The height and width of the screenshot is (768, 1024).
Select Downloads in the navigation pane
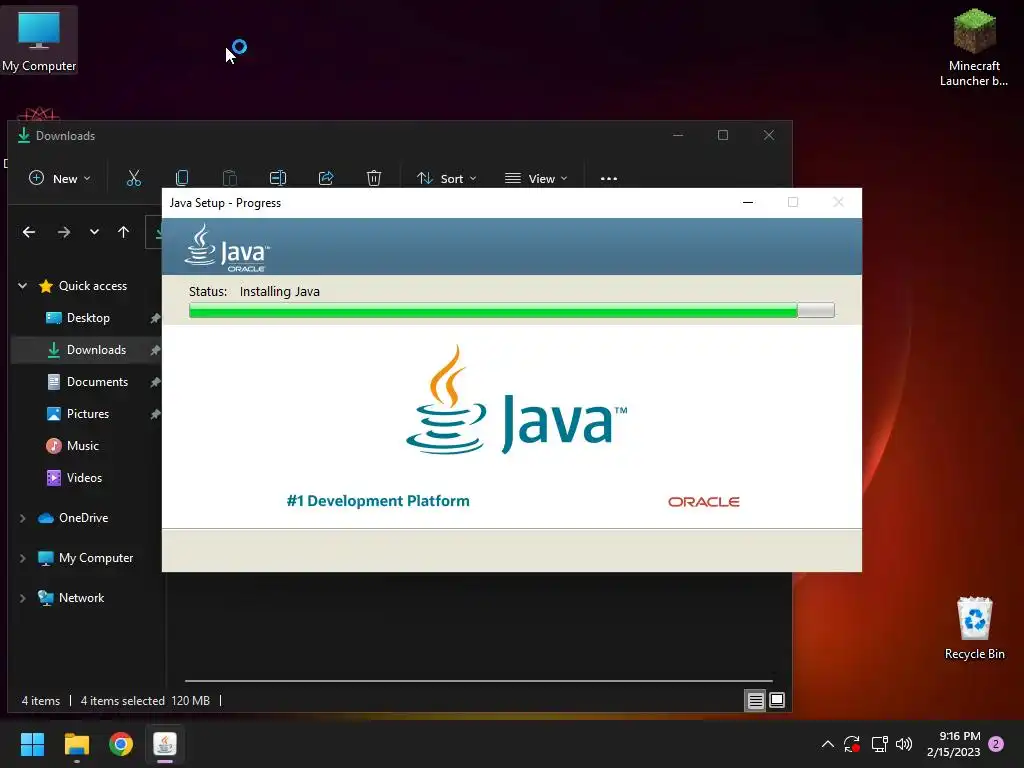[x=87, y=350]
